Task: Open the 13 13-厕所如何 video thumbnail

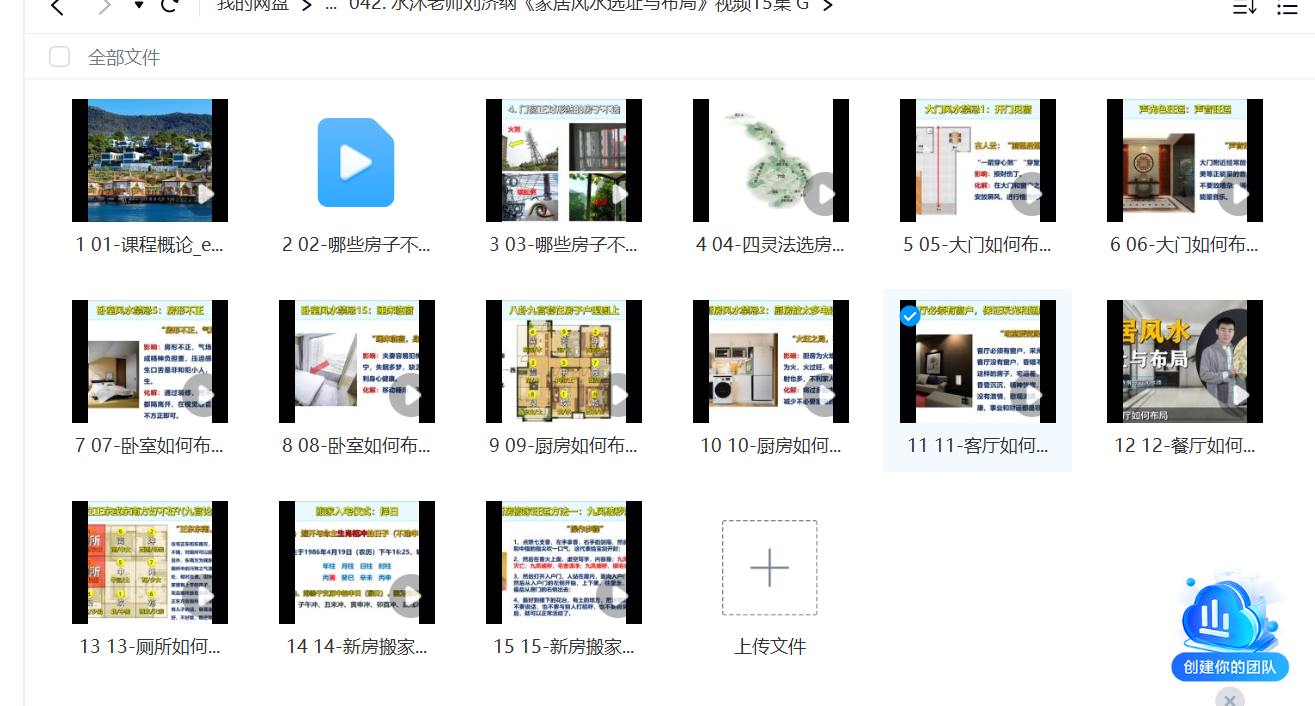Action: coord(150,562)
